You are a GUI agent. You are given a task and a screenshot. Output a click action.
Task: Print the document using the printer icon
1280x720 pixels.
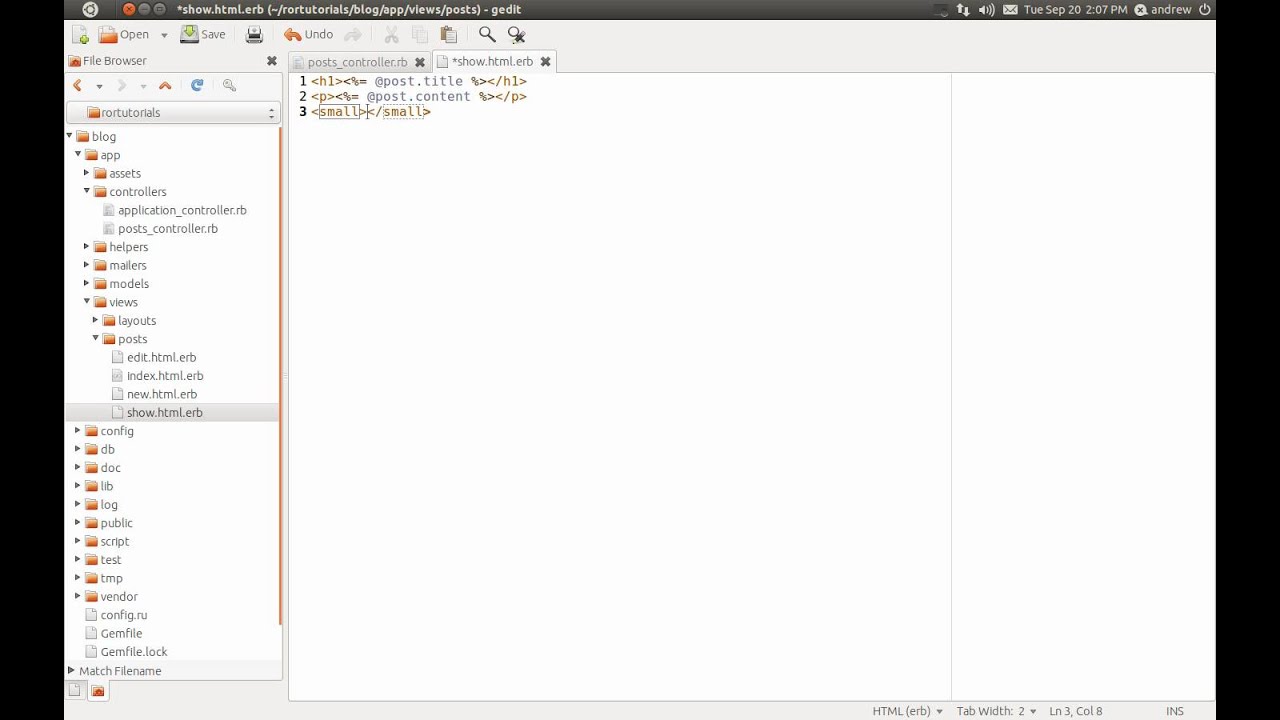pos(254,34)
